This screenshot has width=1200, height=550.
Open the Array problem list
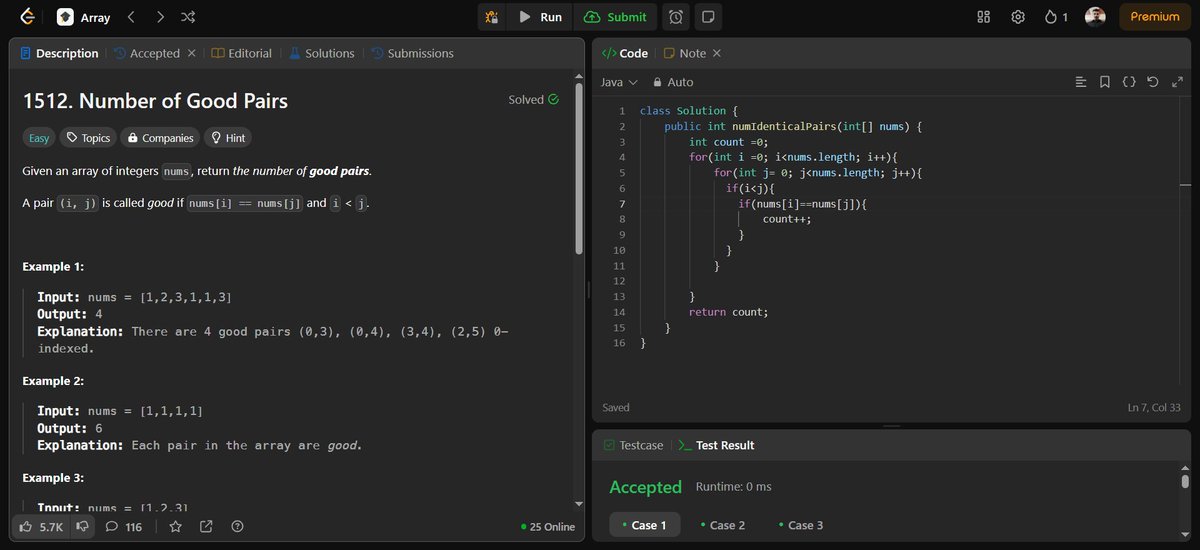coord(83,17)
